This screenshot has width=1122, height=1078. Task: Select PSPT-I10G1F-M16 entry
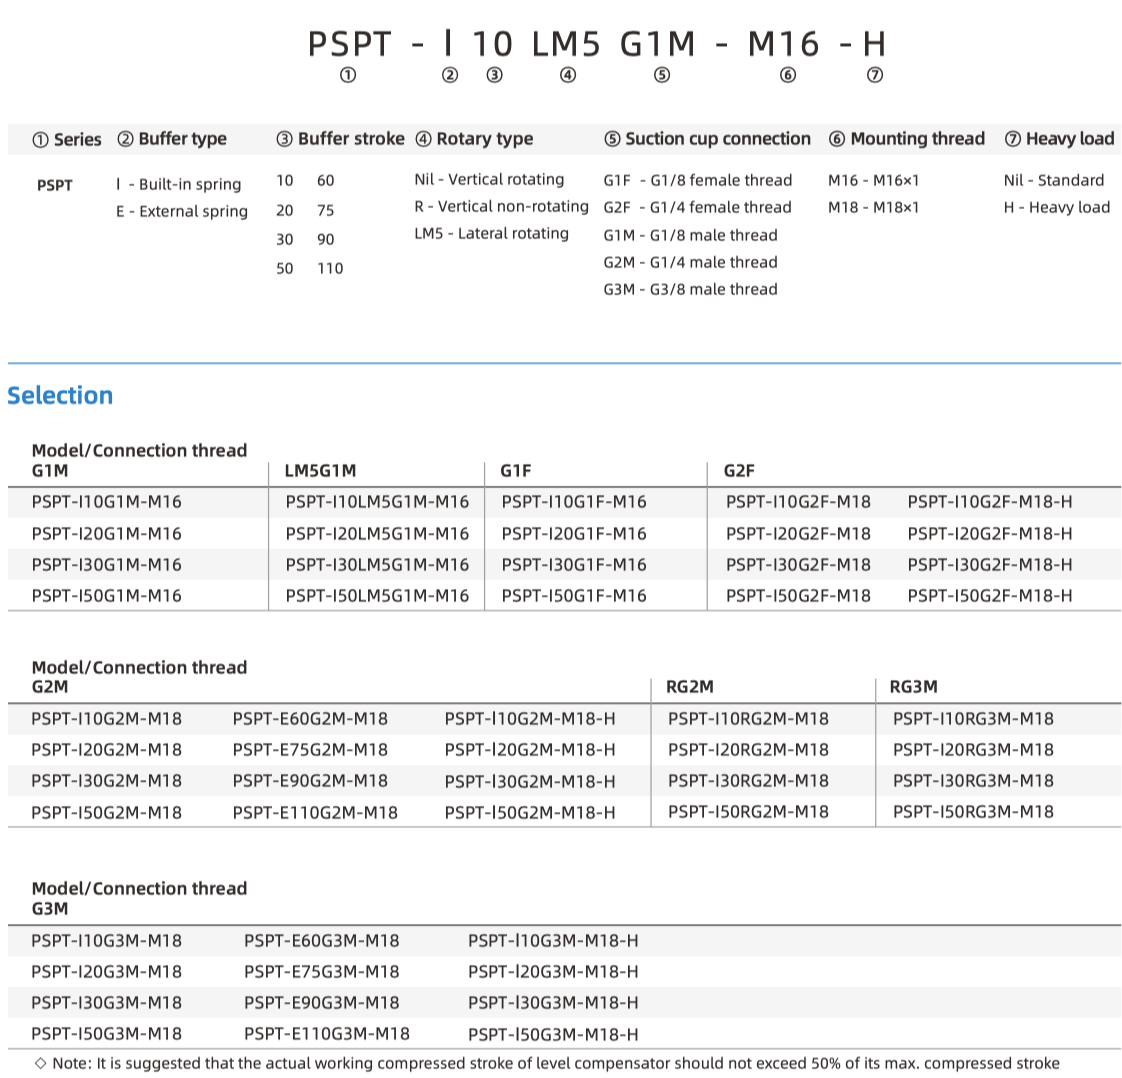click(574, 502)
